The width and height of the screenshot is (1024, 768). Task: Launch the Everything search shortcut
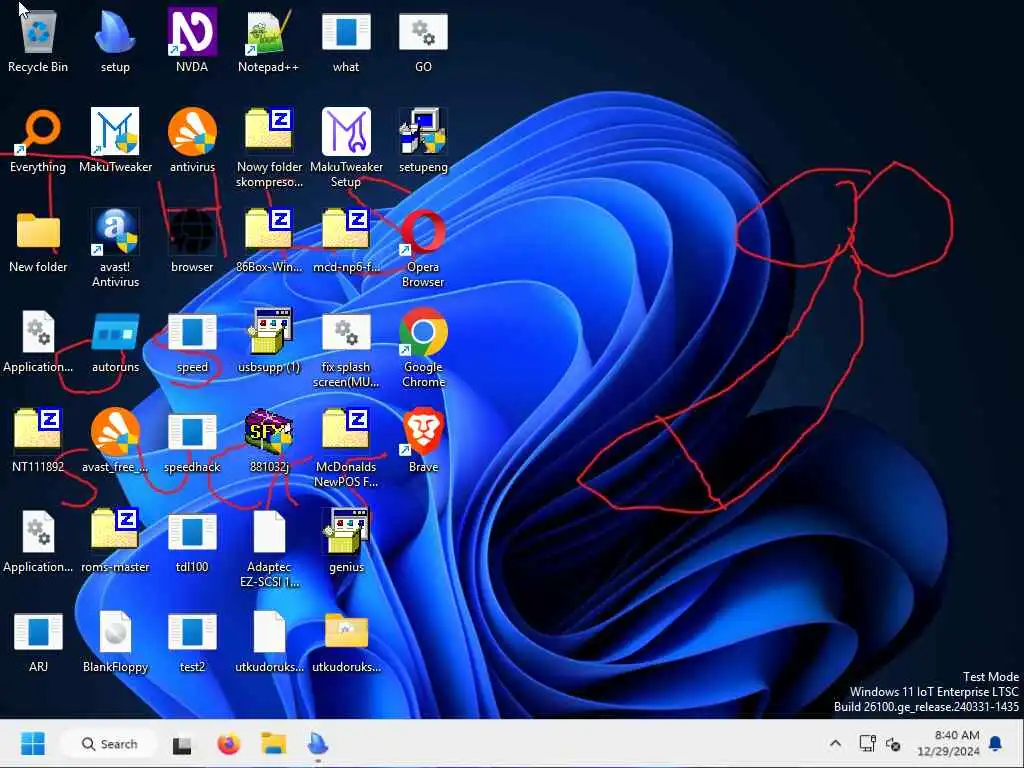pos(38,140)
